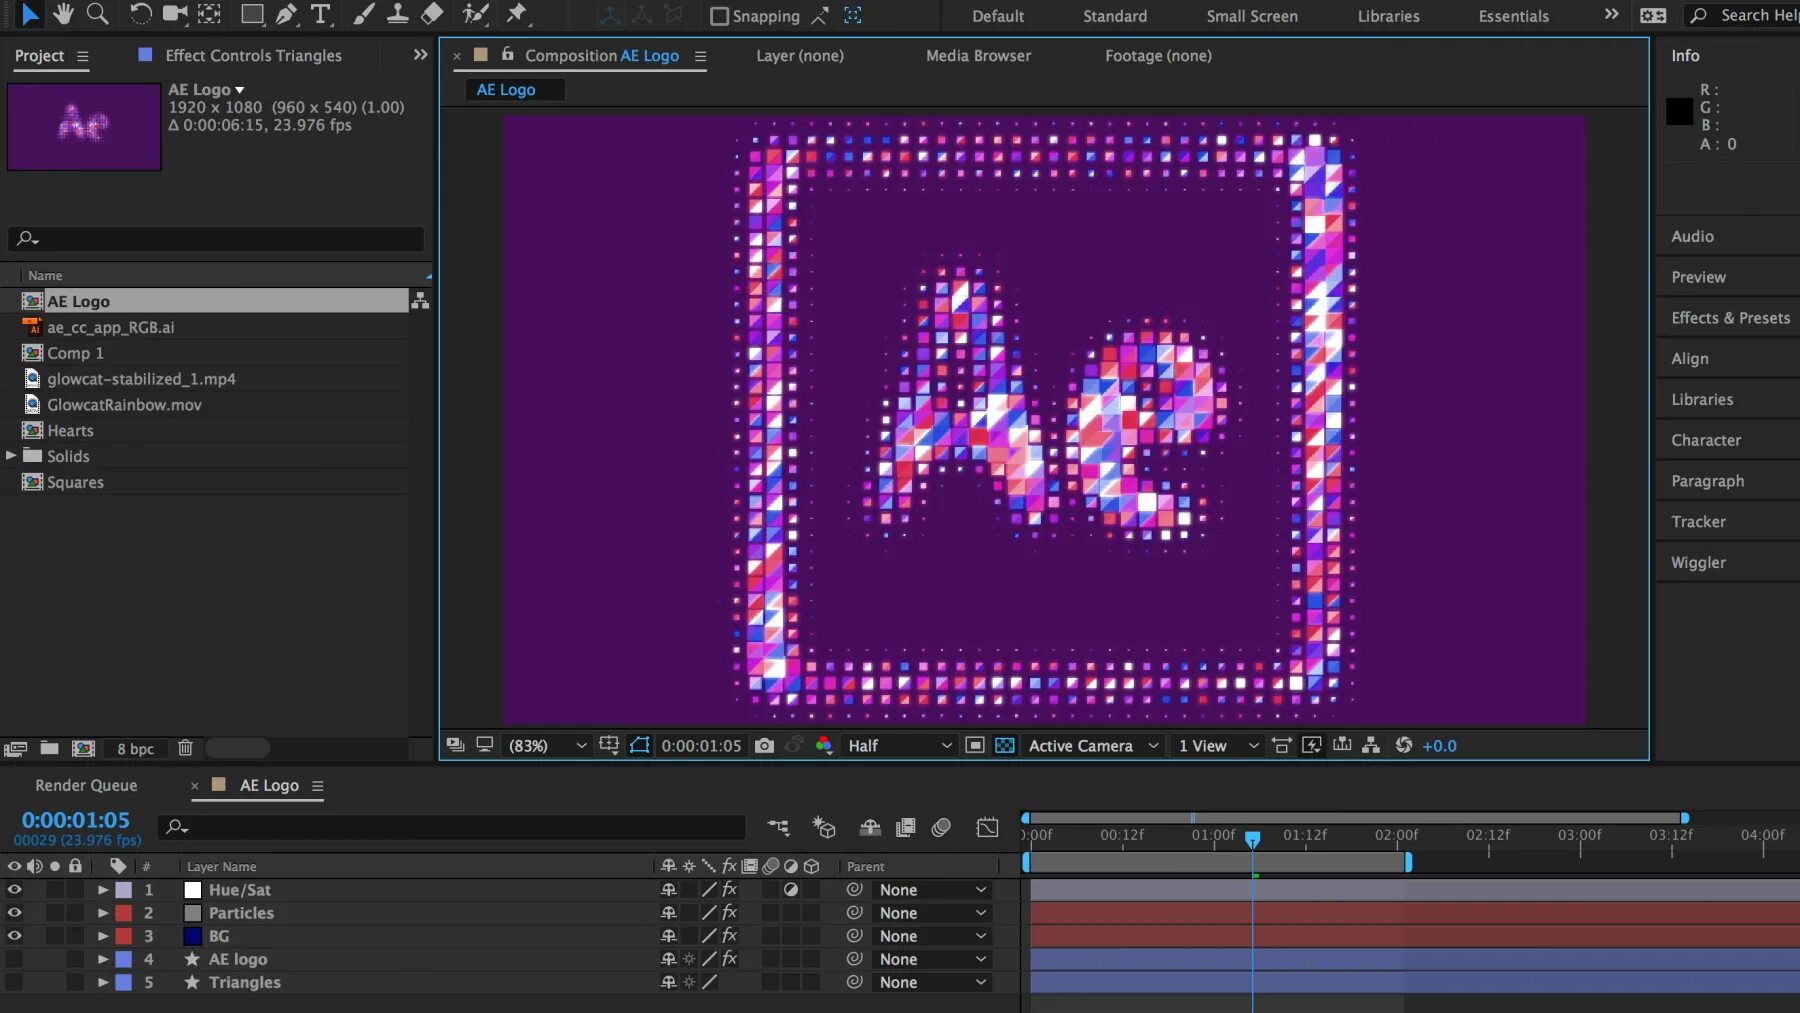Viewport: 1800px width, 1013px height.
Task: Click the BG layer blue solid swatch
Action: coord(193,936)
